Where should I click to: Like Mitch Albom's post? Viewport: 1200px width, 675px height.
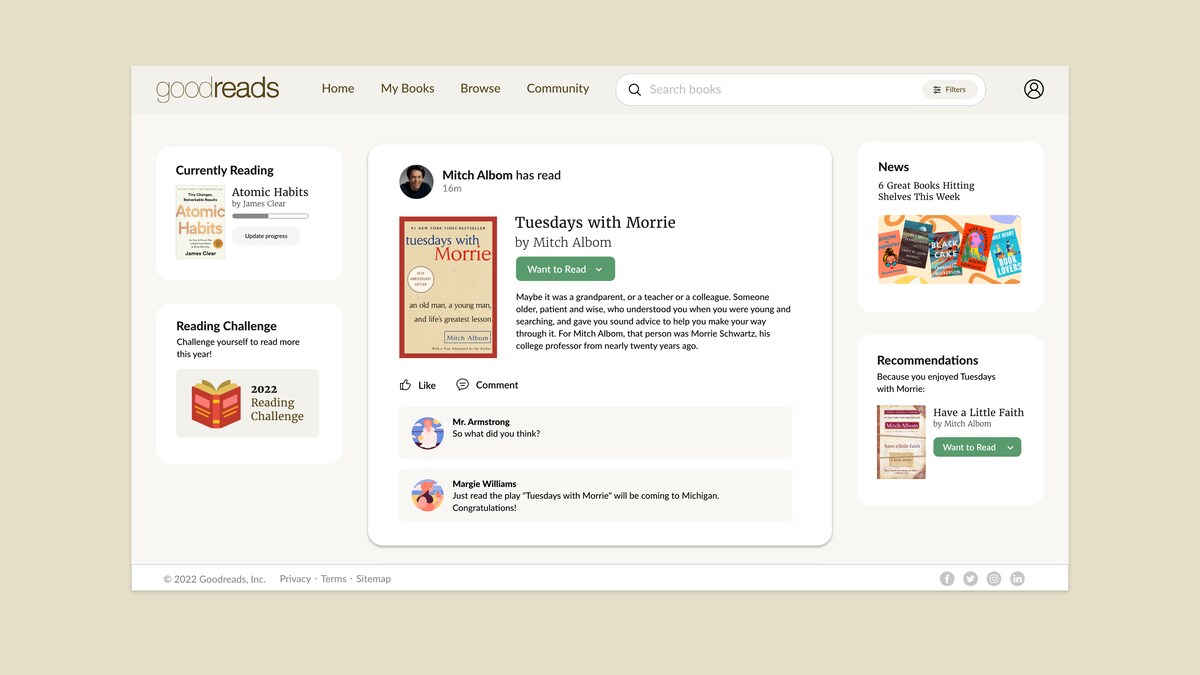pyautogui.click(x=416, y=384)
